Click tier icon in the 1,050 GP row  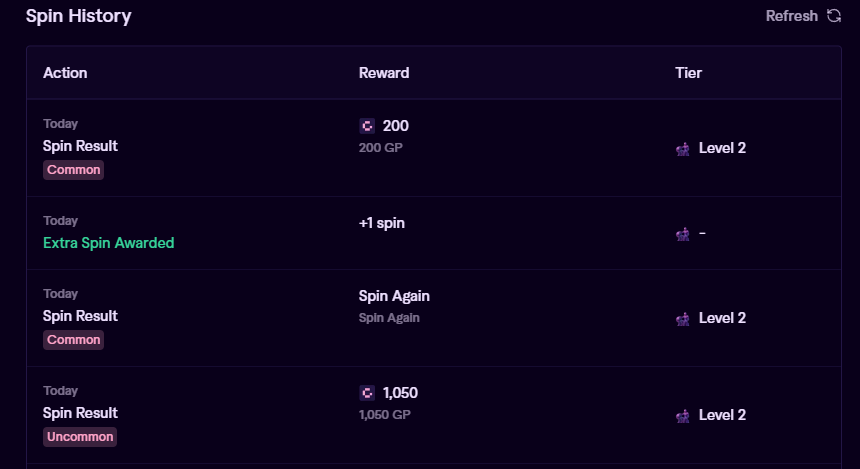point(683,416)
